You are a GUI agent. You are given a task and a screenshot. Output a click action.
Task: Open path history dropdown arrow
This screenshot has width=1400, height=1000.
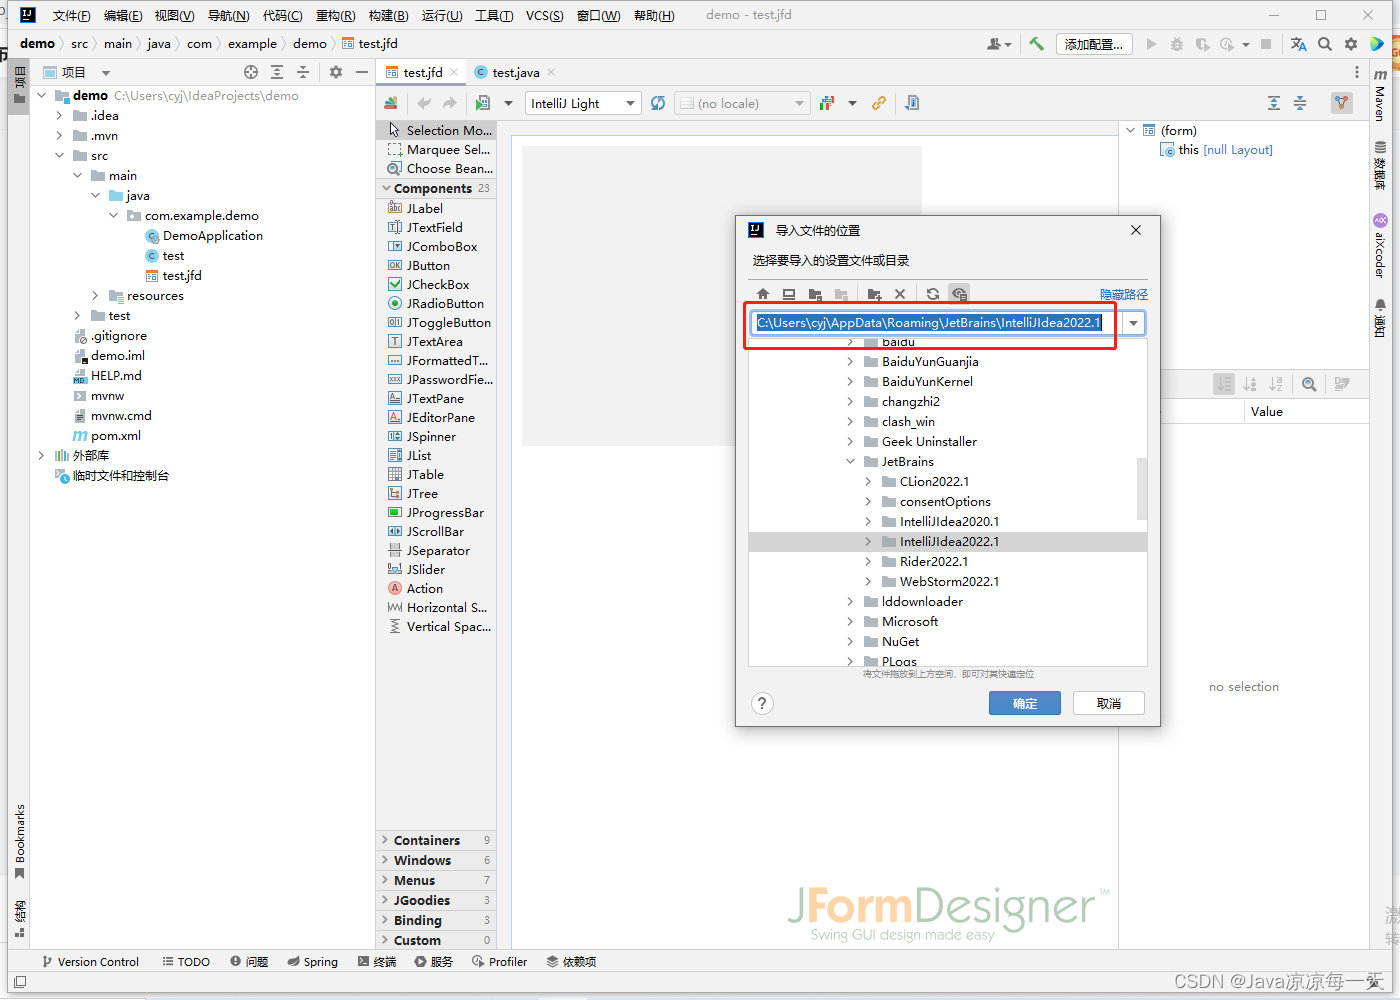(x=1134, y=323)
